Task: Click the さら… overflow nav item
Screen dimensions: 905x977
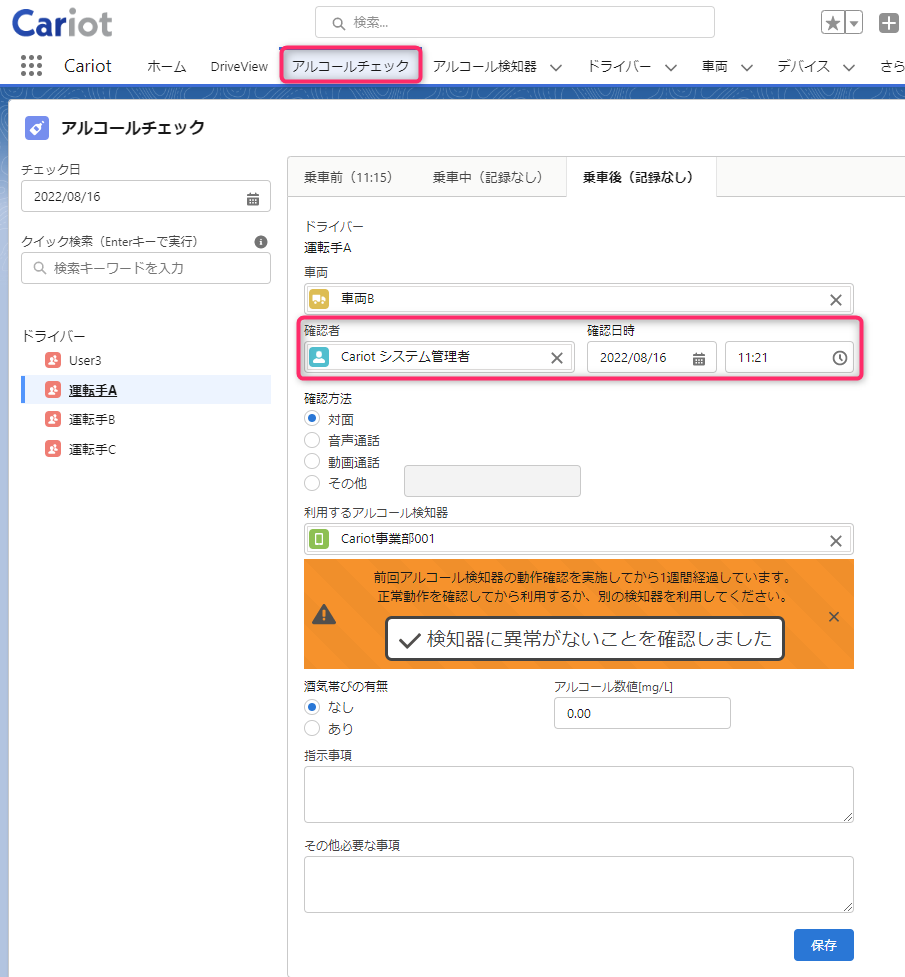Action: click(892, 66)
